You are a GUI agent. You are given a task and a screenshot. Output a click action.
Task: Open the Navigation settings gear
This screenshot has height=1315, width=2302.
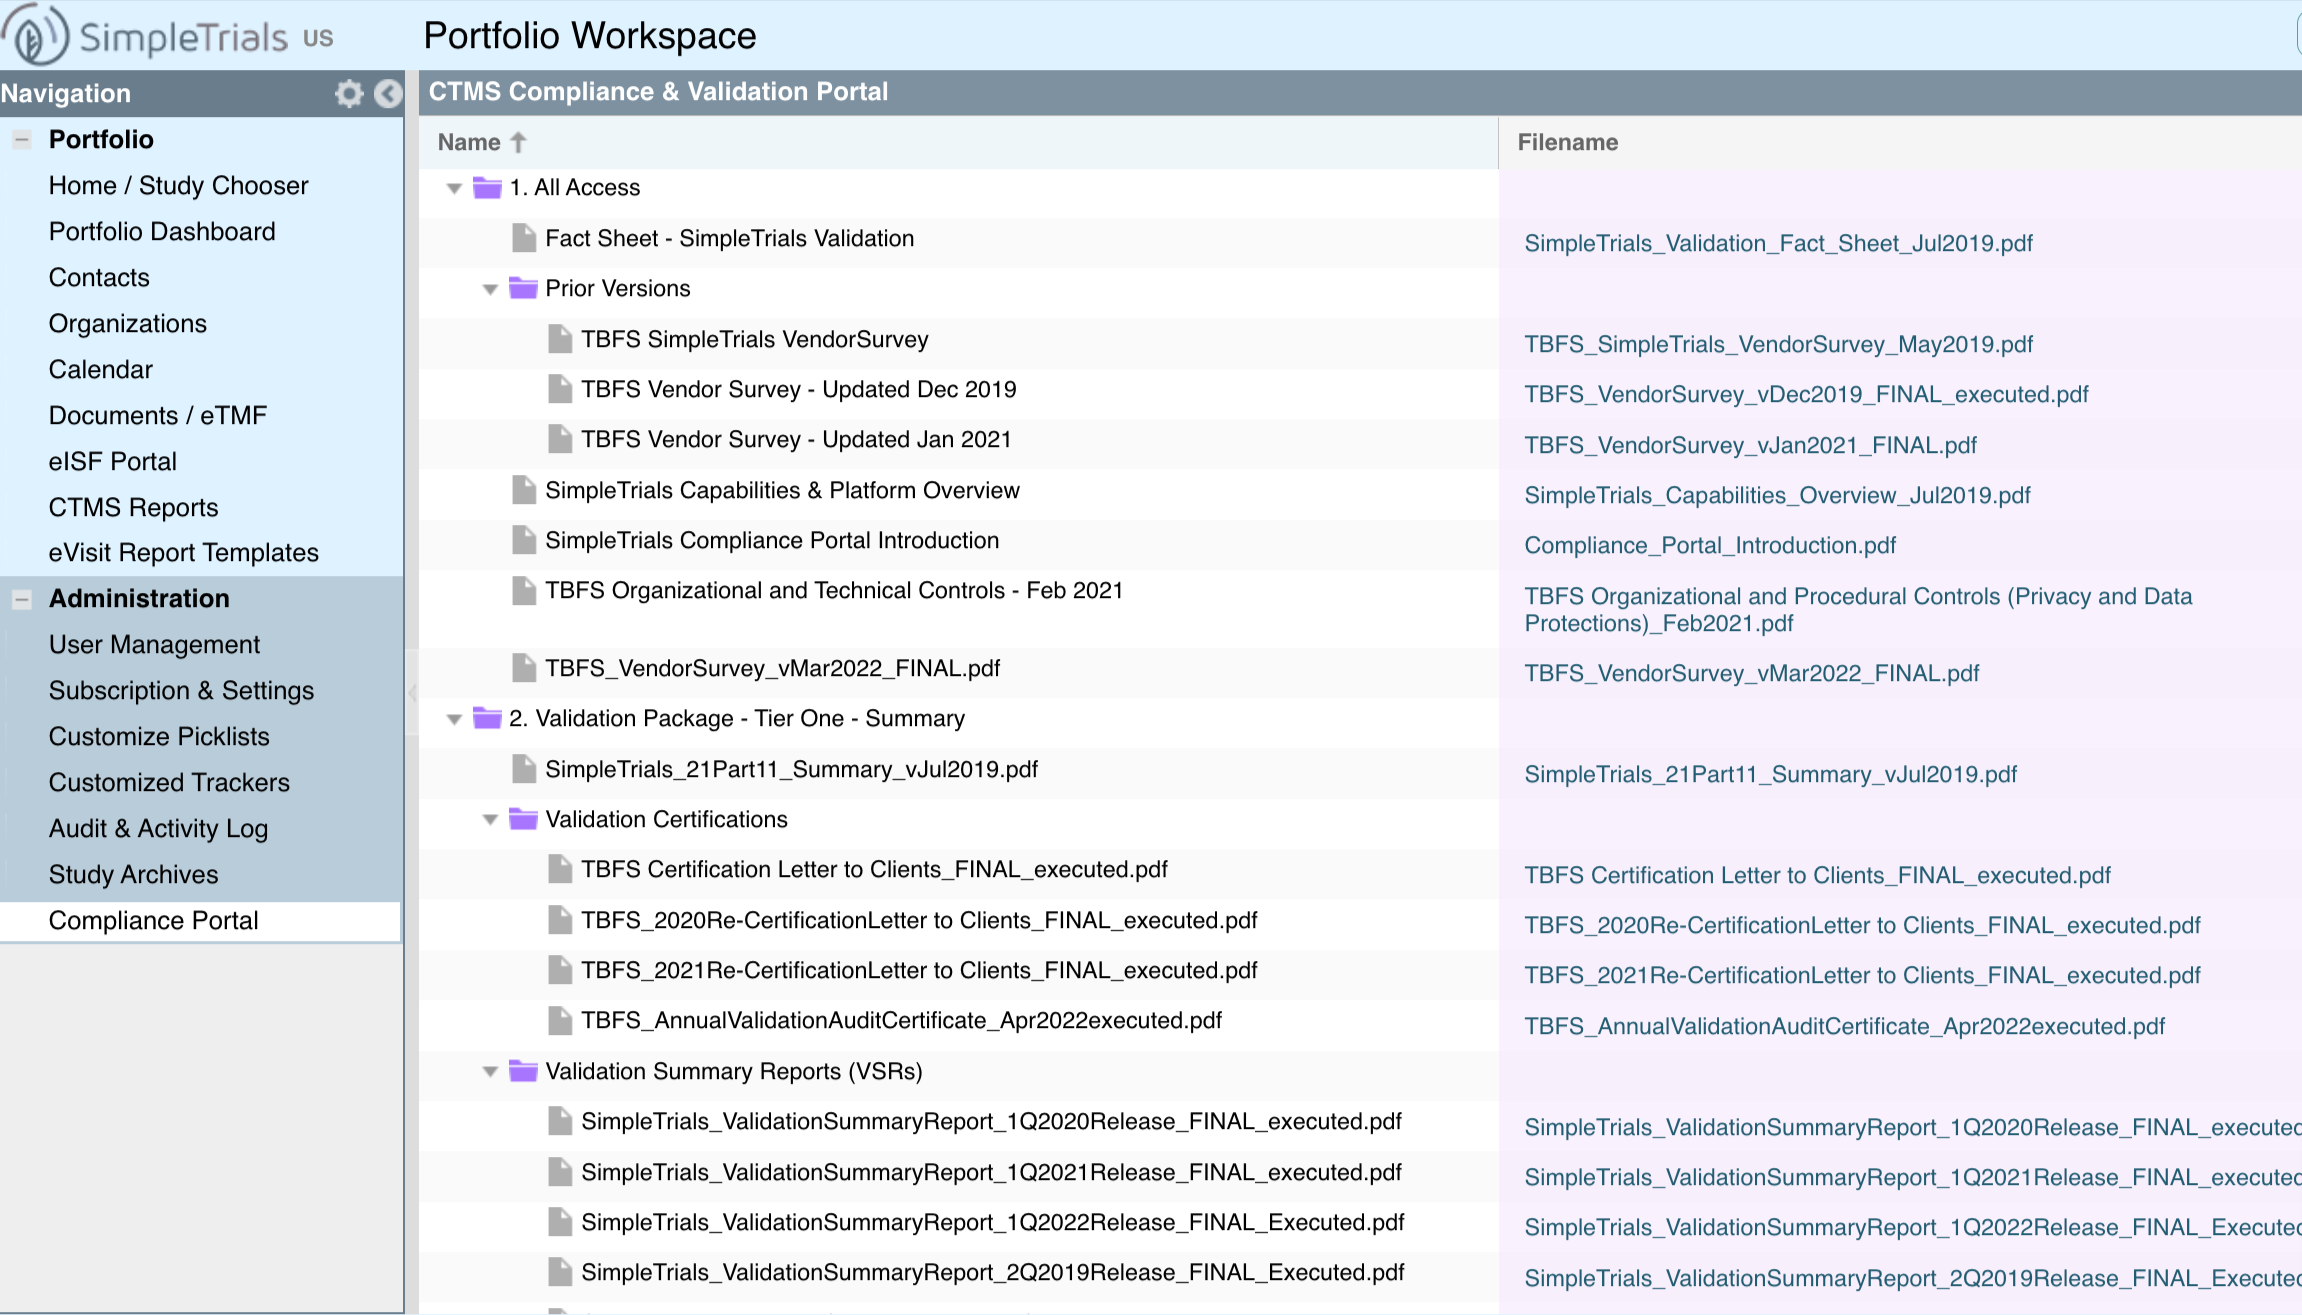(x=349, y=93)
